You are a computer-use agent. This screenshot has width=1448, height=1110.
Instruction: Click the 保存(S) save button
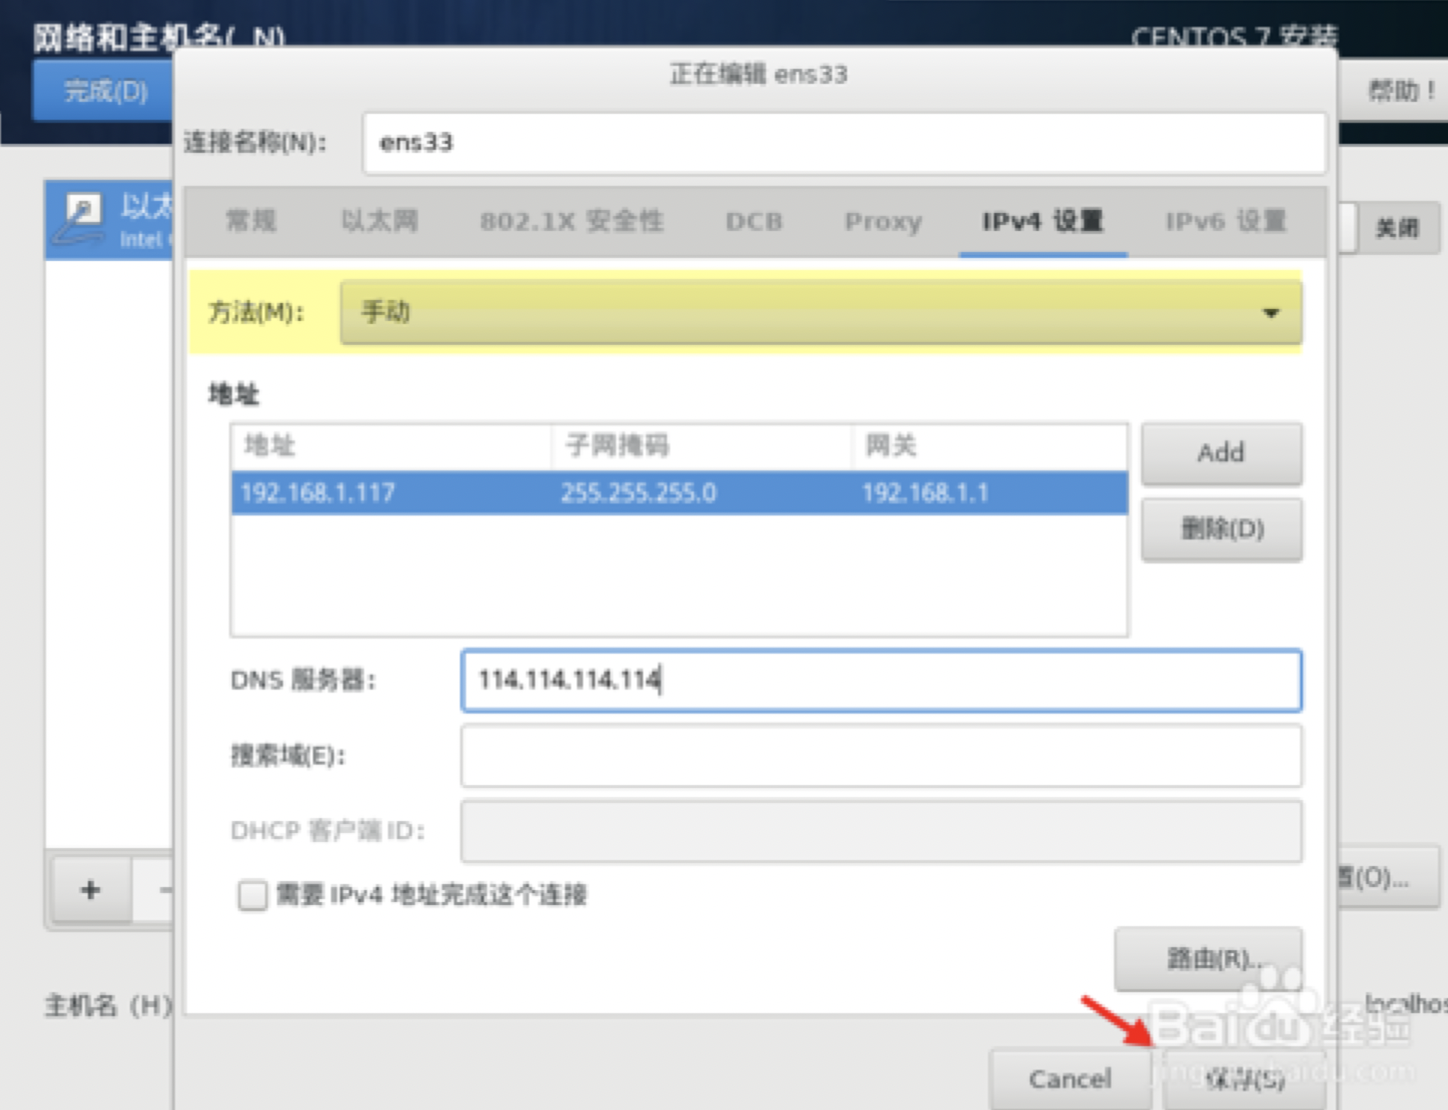point(1244,1079)
